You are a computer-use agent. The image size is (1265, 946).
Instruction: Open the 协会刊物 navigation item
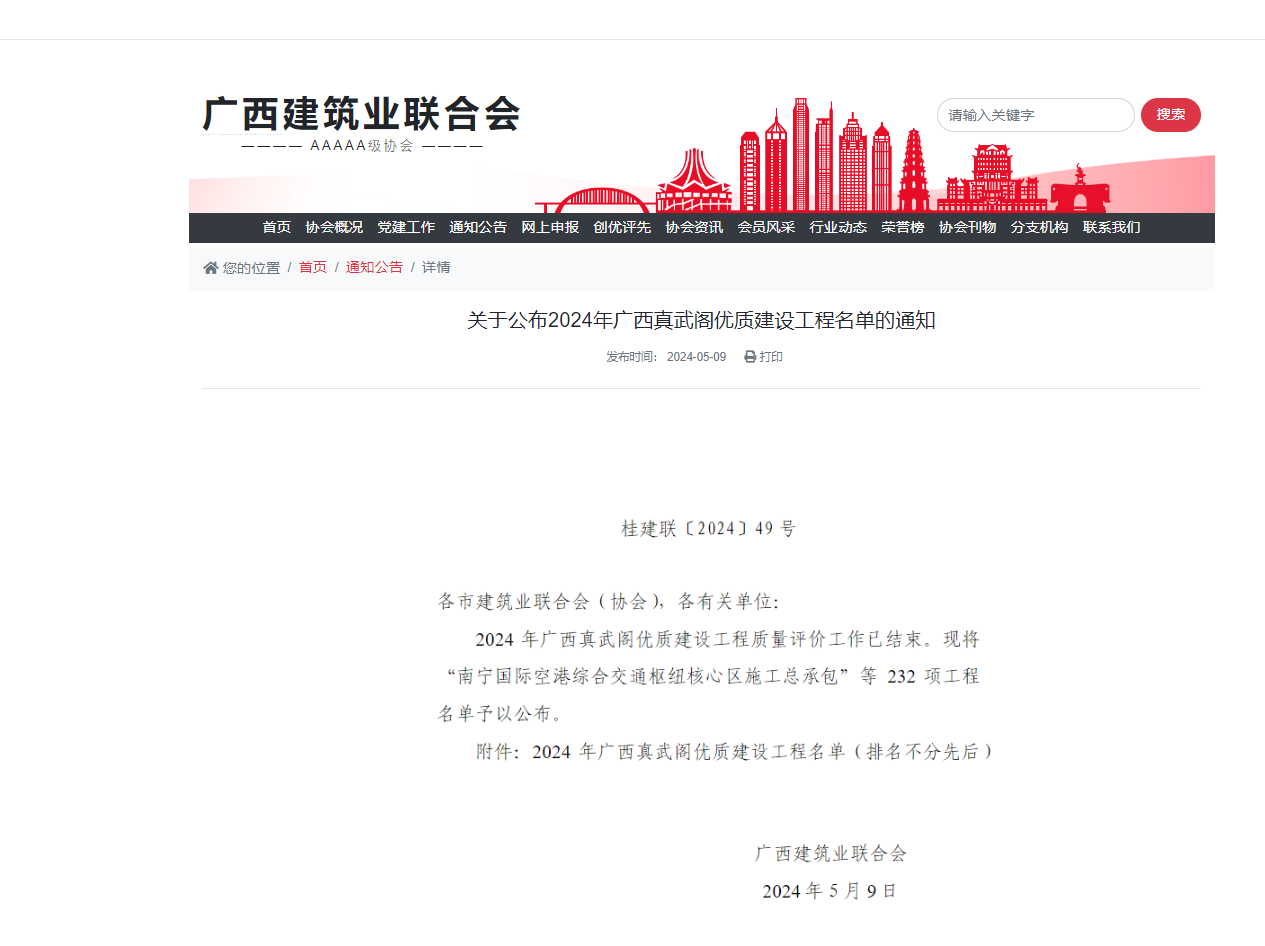pos(967,228)
